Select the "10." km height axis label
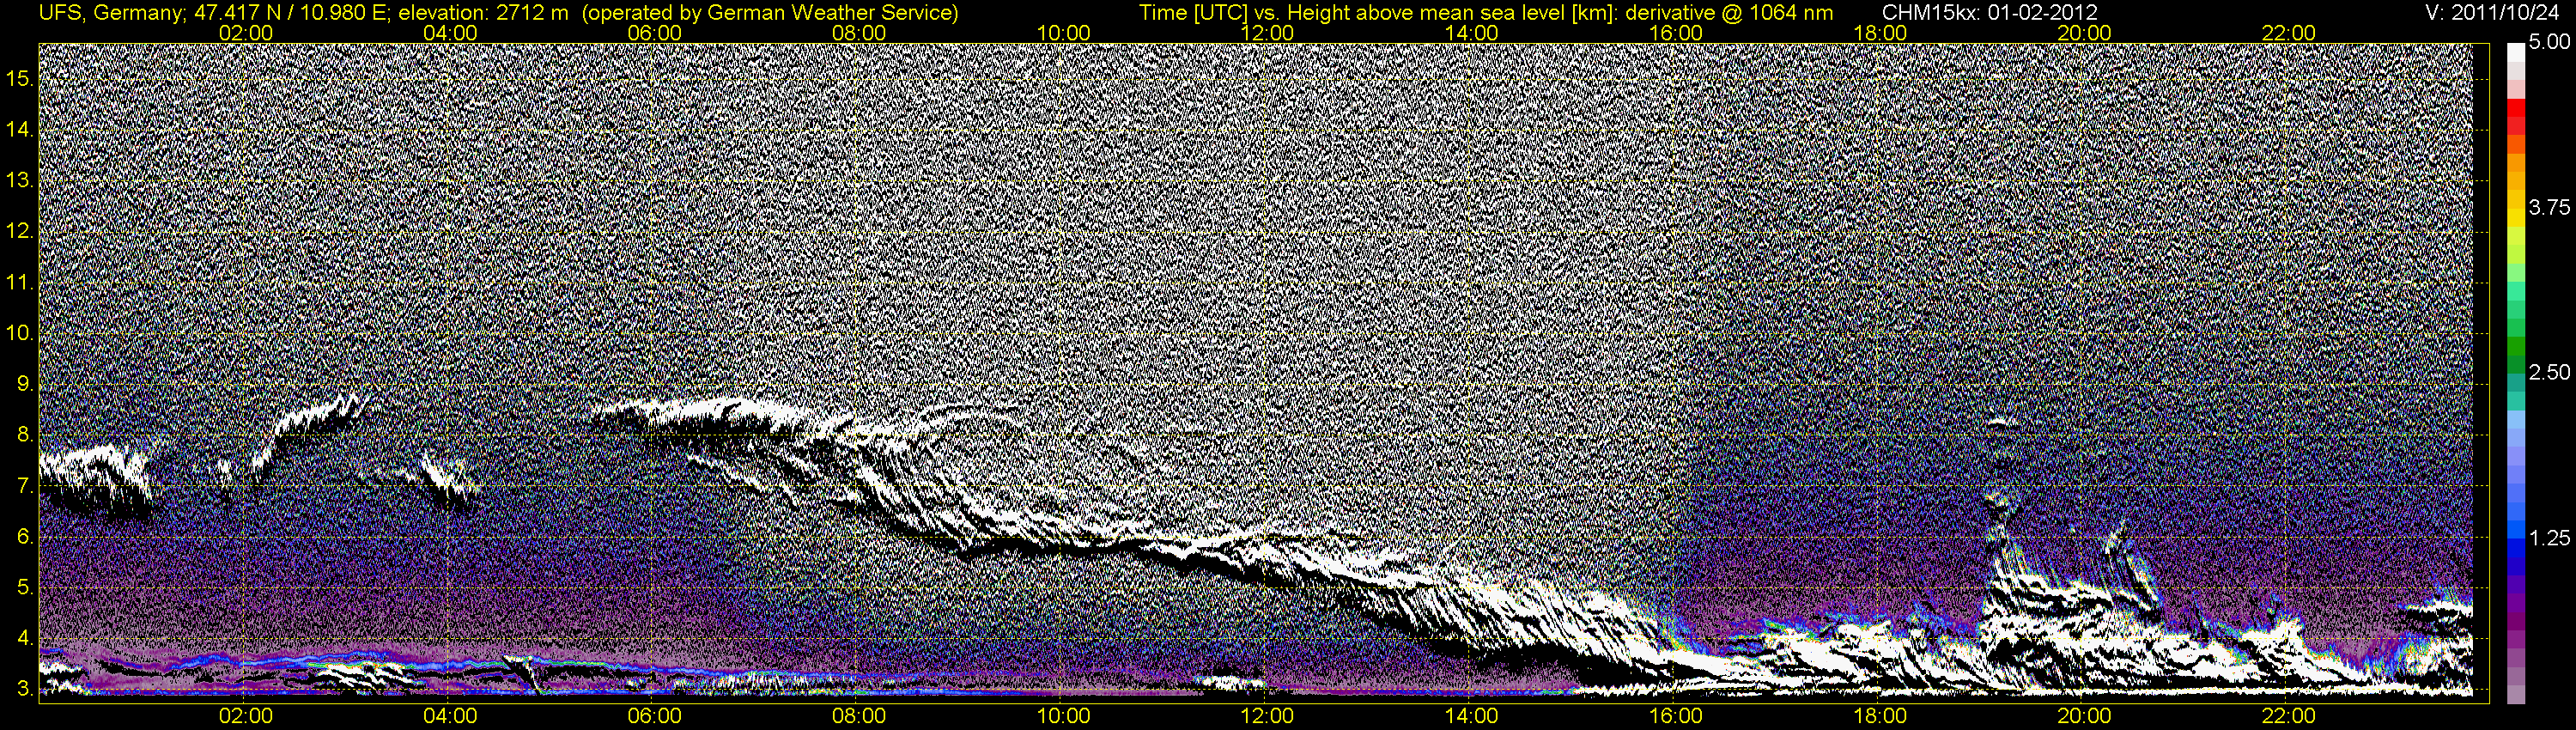Image resolution: width=2576 pixels, height=730 pixels. point(20,334)
